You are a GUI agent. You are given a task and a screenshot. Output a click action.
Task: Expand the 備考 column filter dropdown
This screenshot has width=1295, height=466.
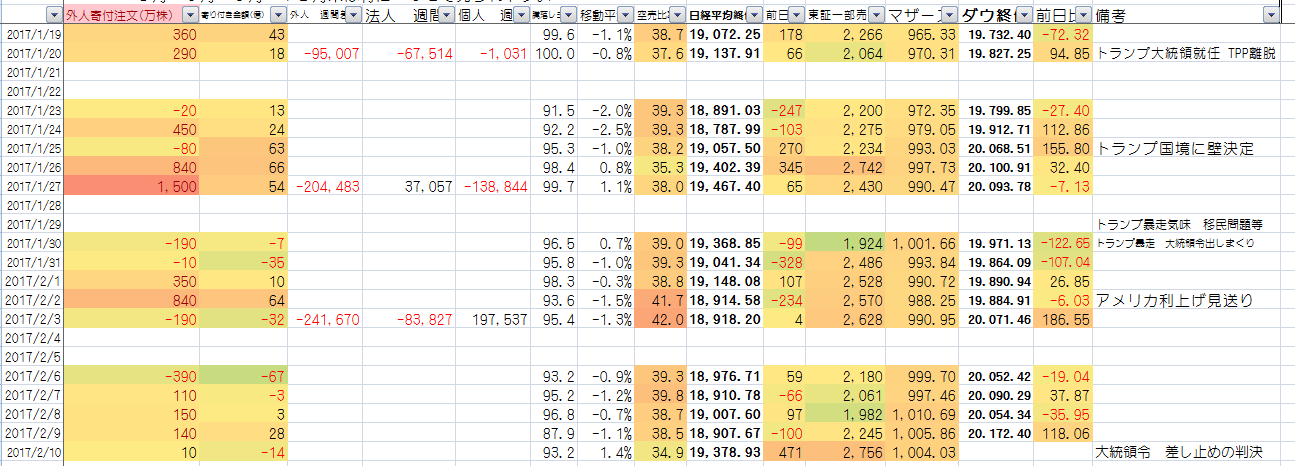(1271, 16)
